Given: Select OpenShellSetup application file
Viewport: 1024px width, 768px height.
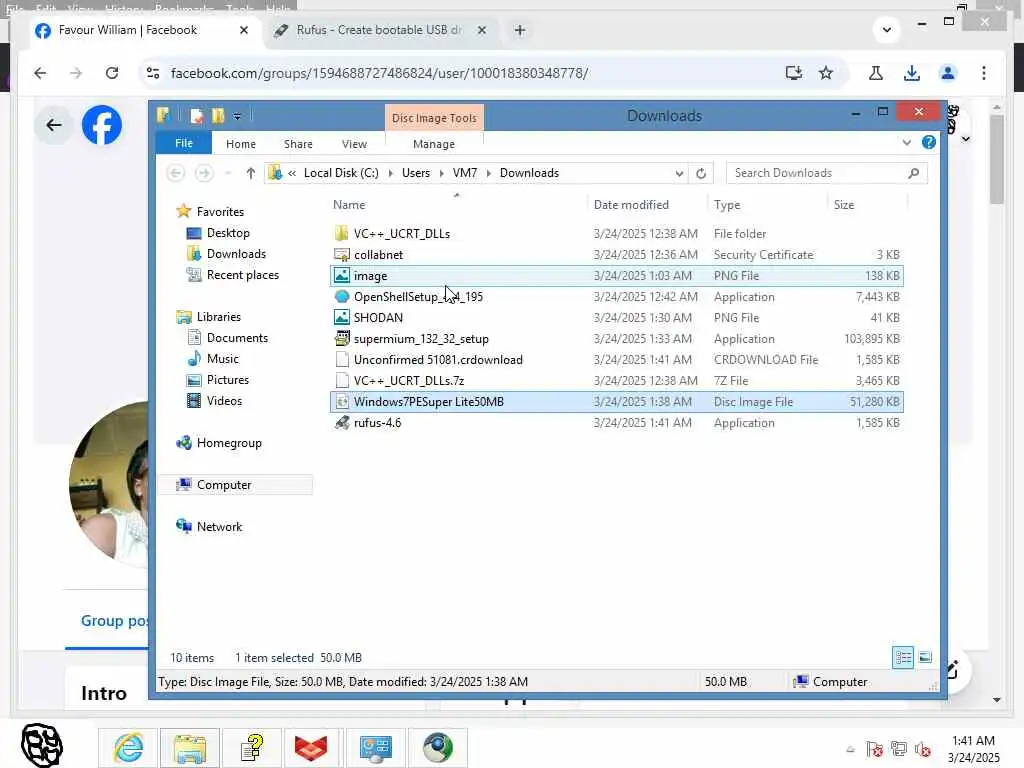Looking at the screenshot, I should [616, 296].
